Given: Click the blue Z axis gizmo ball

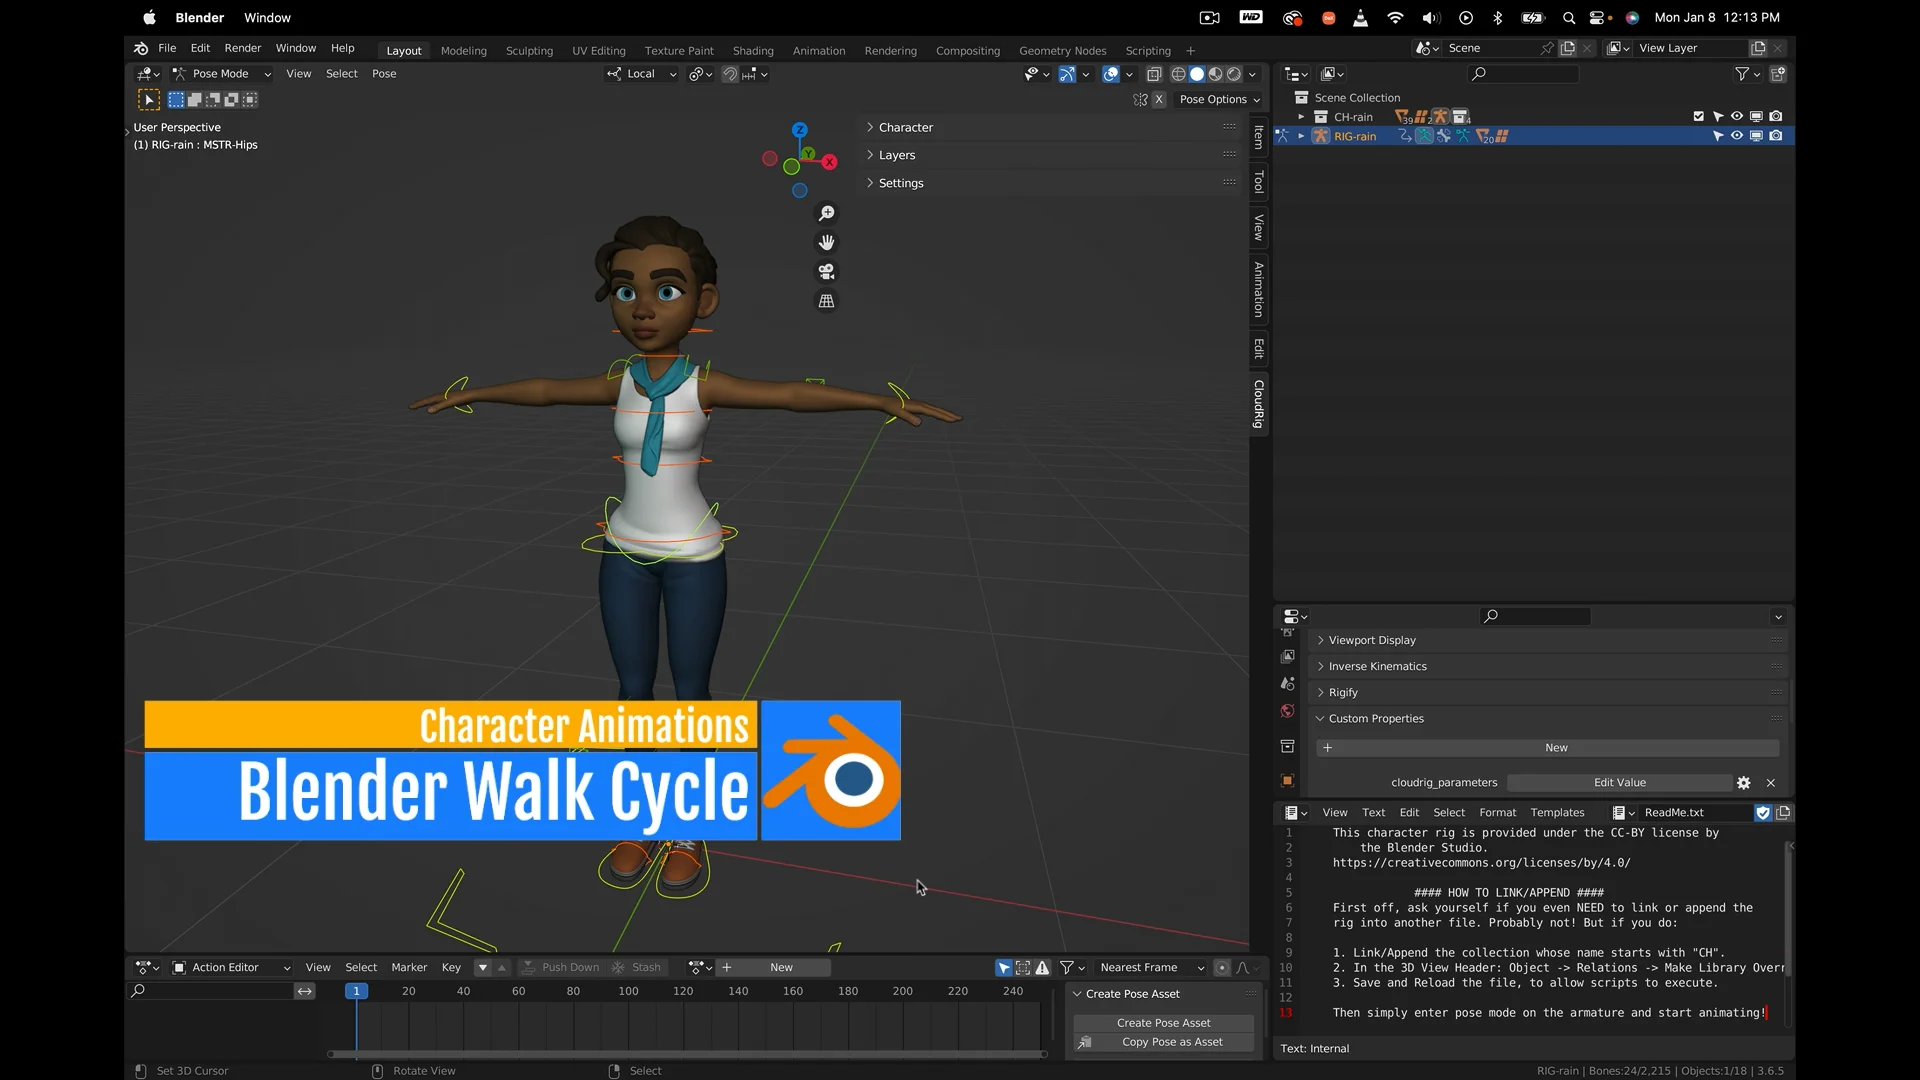Looking at the screenshot, I should pyautogui.click(x=800, y=130).
